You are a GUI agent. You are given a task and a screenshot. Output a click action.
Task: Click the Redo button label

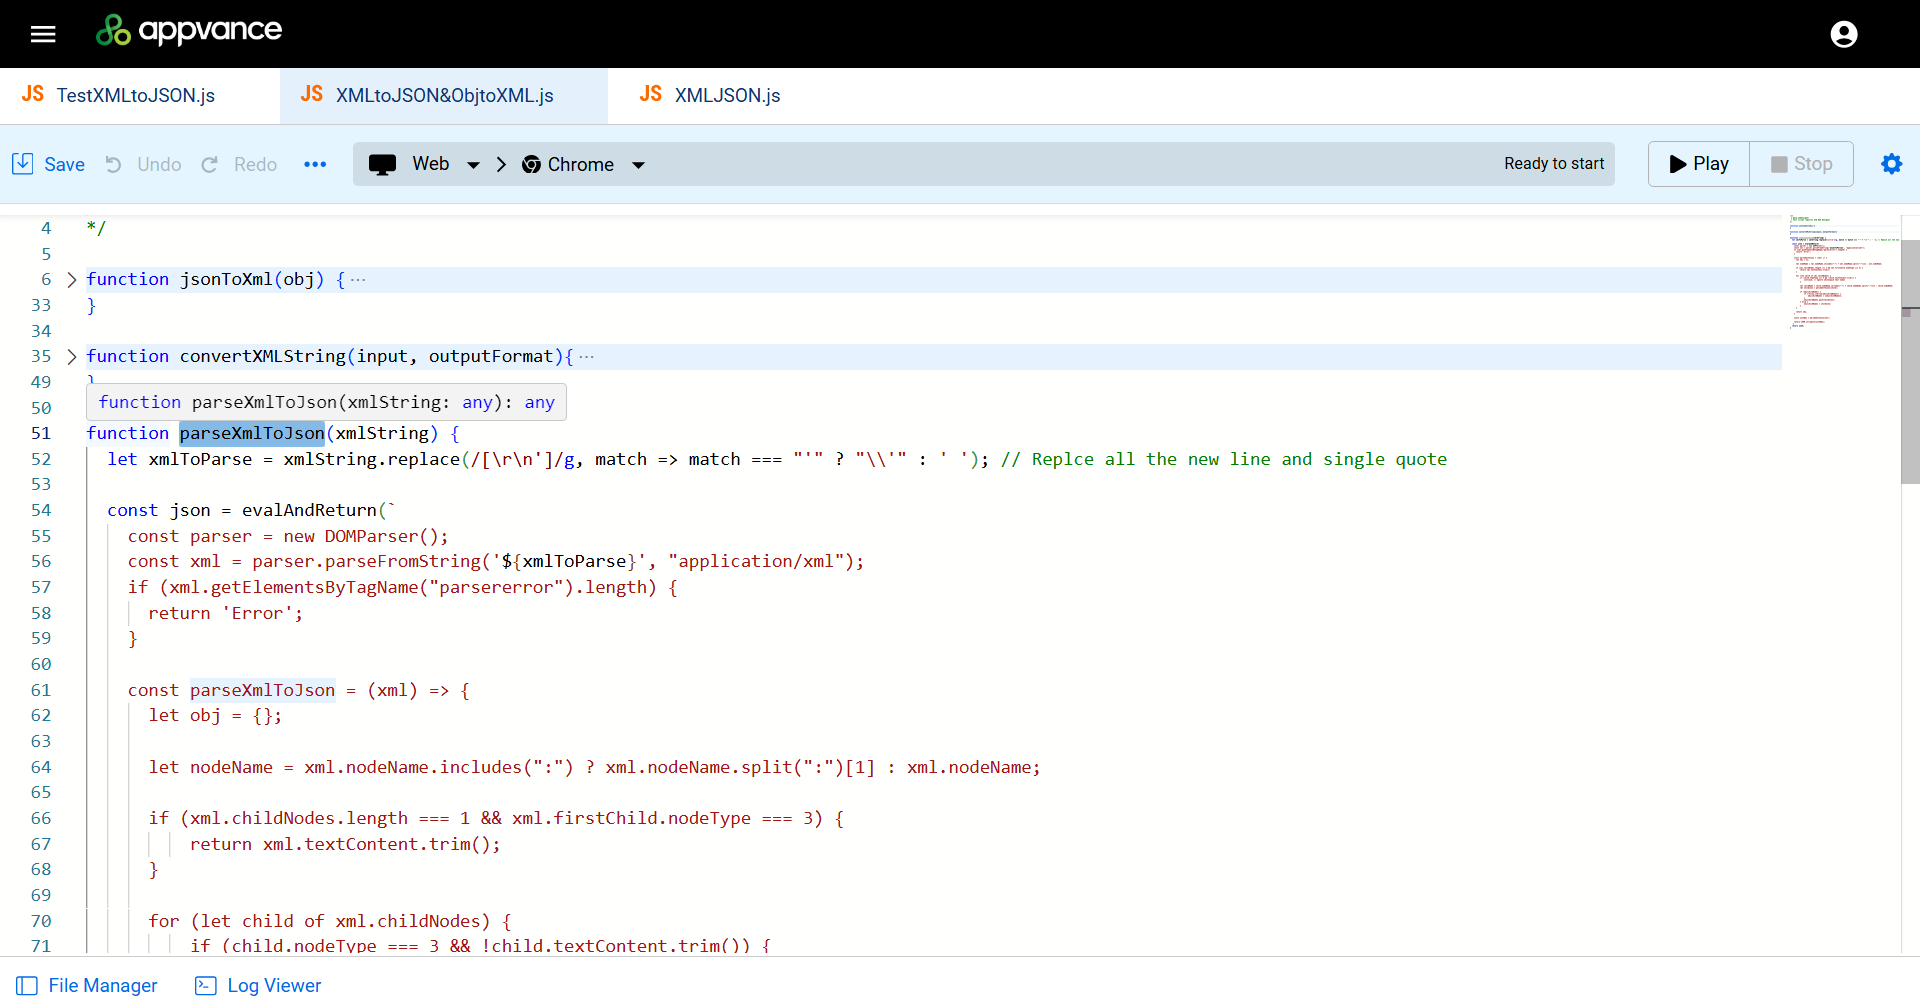(x=255, y=164)
